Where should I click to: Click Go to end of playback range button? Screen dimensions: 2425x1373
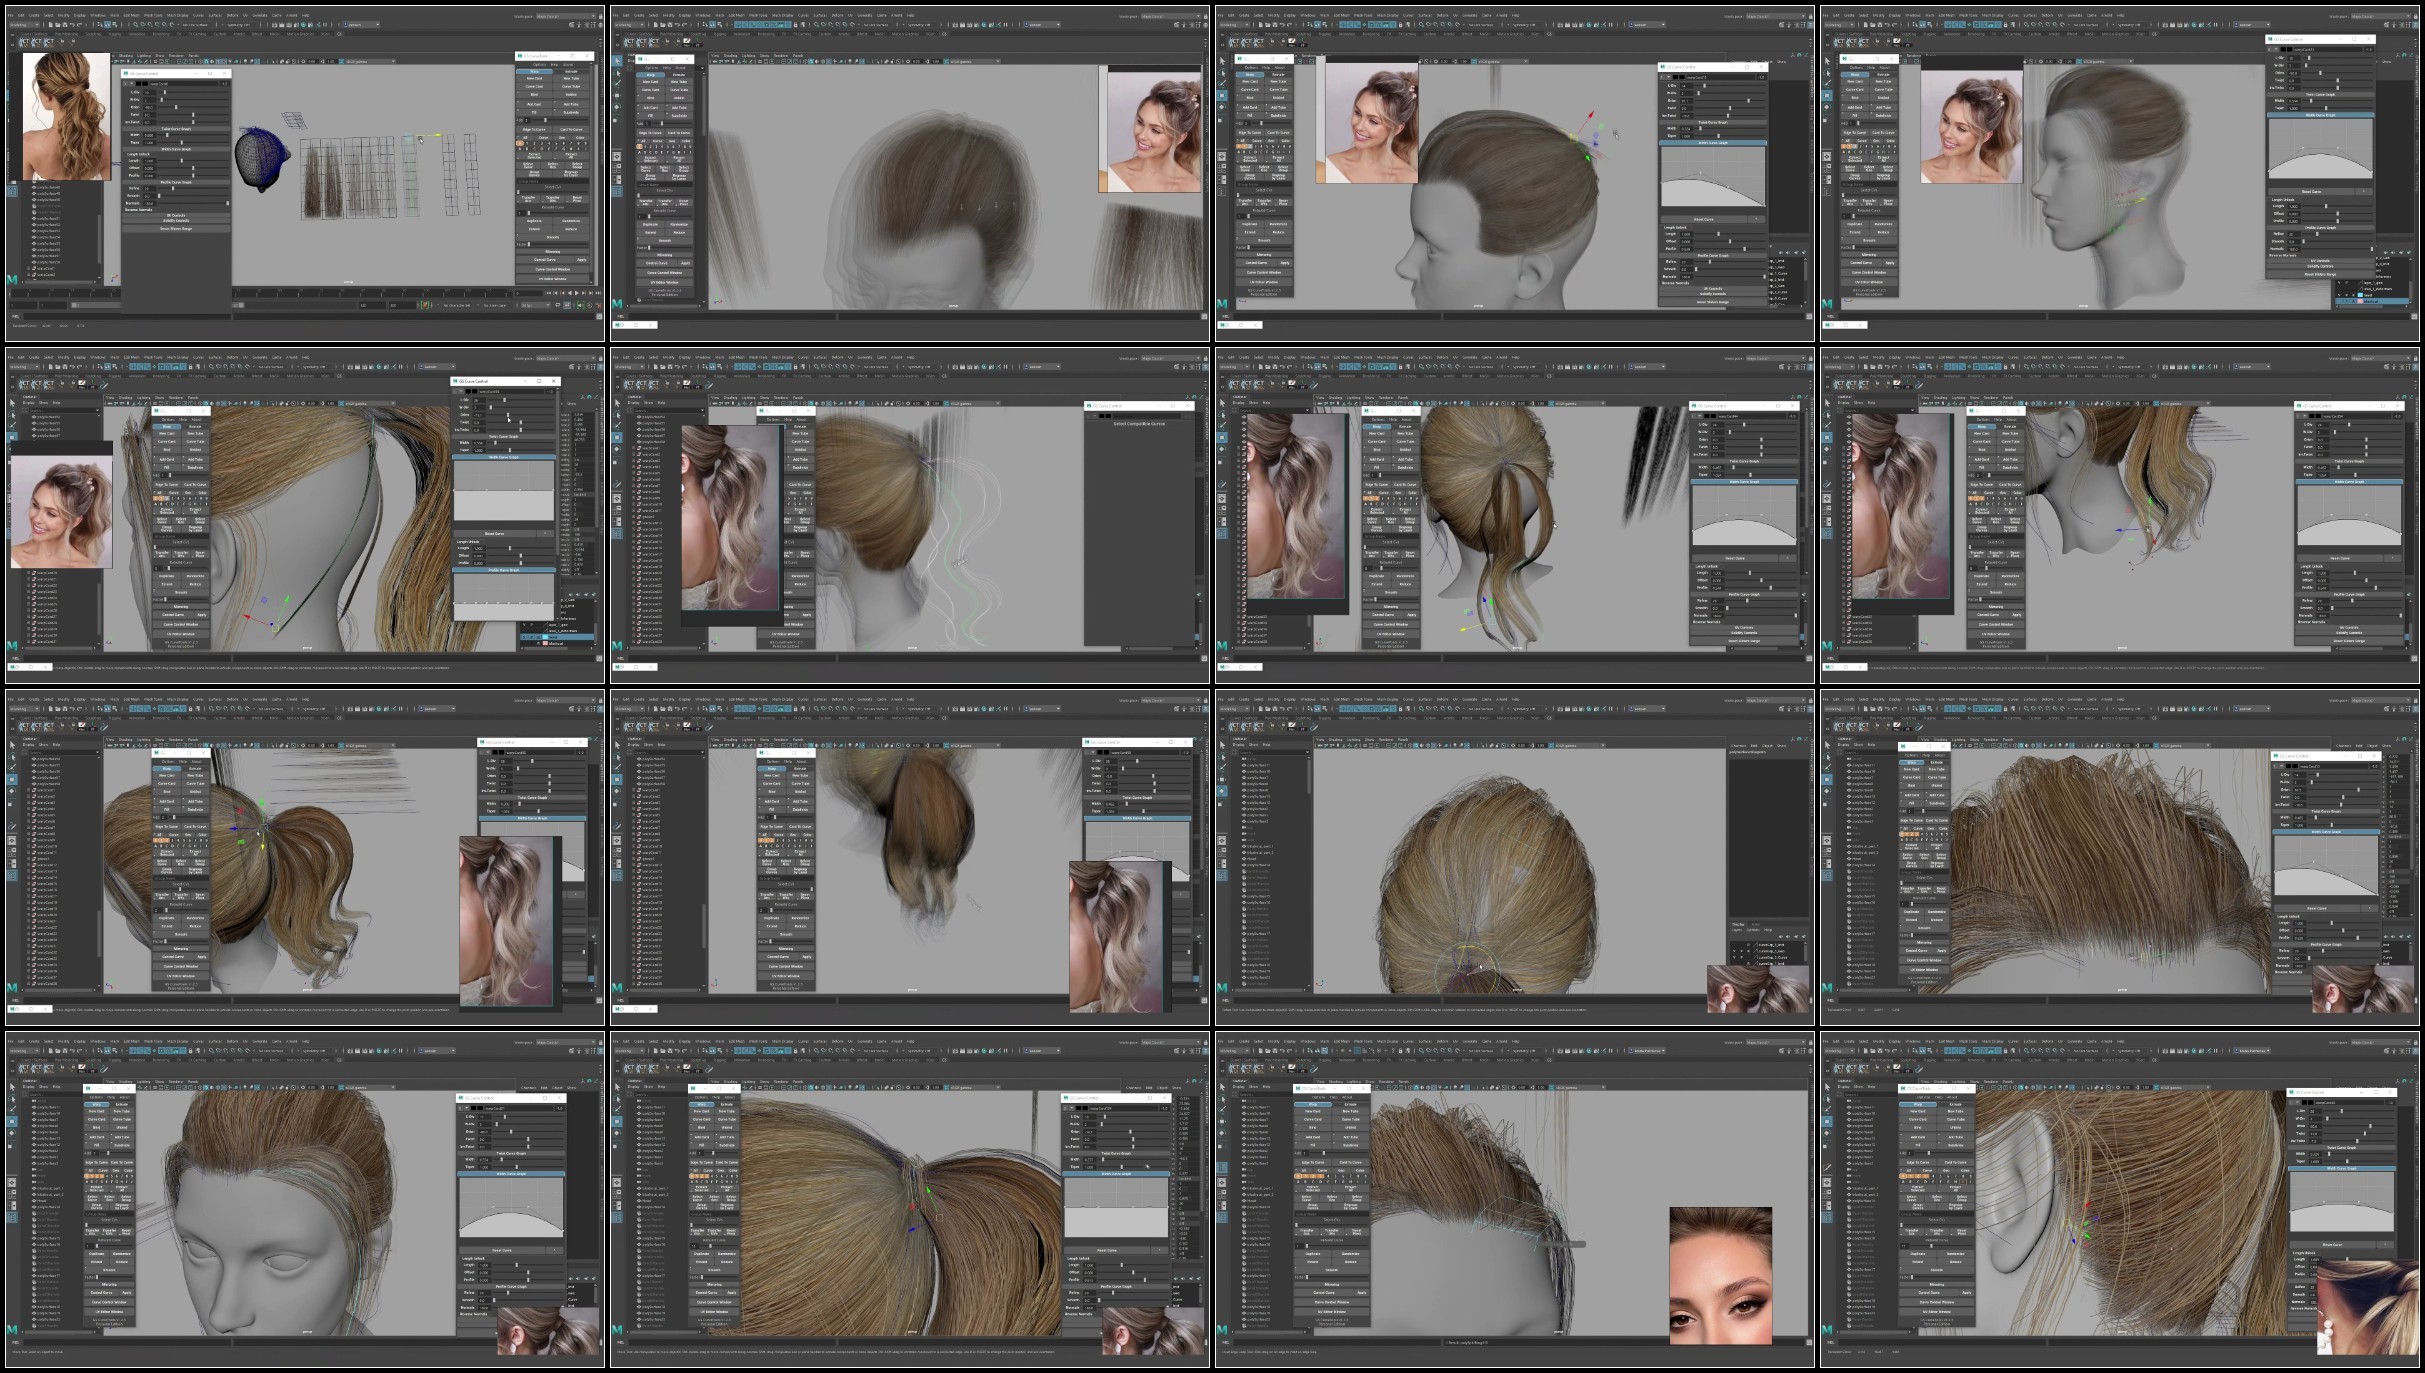tap(598, 293)
